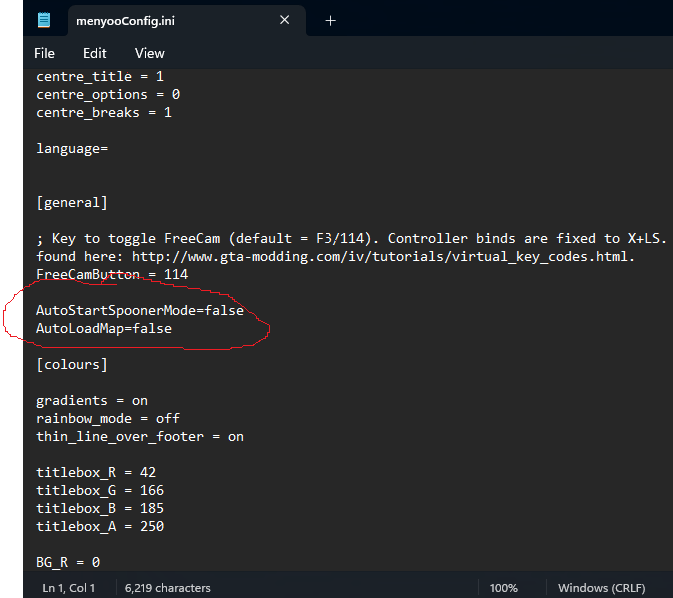This screenshot has width=673, height=598.
Task: Place cursor on the language= line
Action: coord(72,148)
